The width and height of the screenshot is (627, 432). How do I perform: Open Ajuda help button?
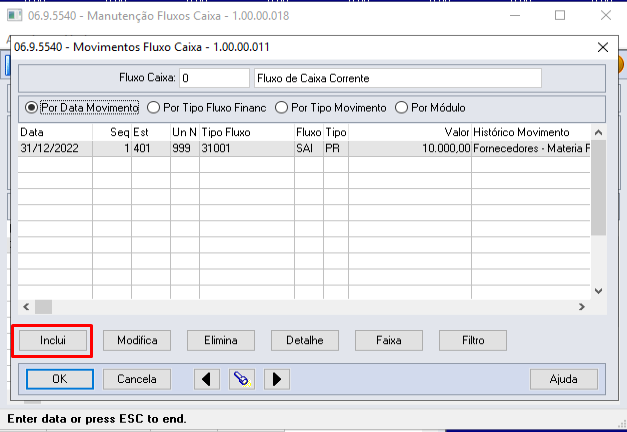564,379
